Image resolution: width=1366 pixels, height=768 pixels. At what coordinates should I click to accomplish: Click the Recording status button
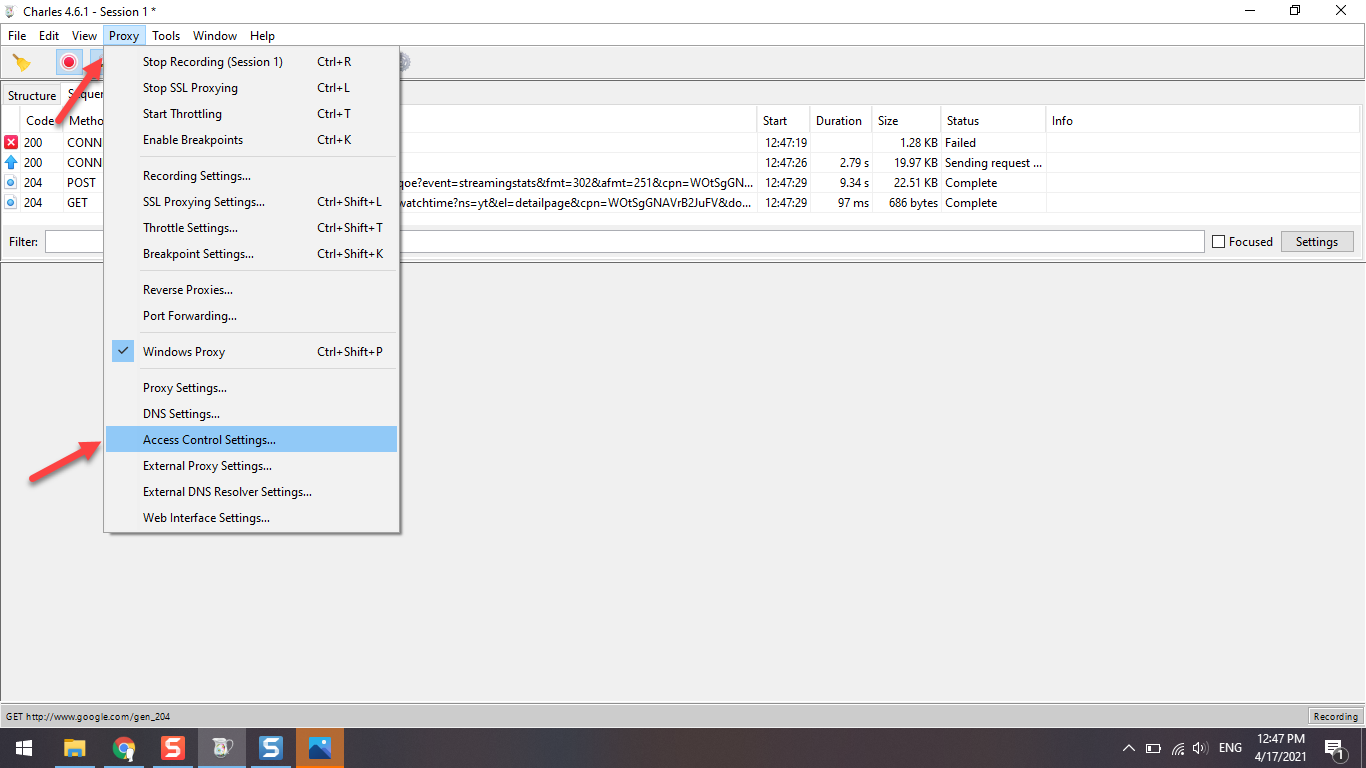tap(1335, 716)
